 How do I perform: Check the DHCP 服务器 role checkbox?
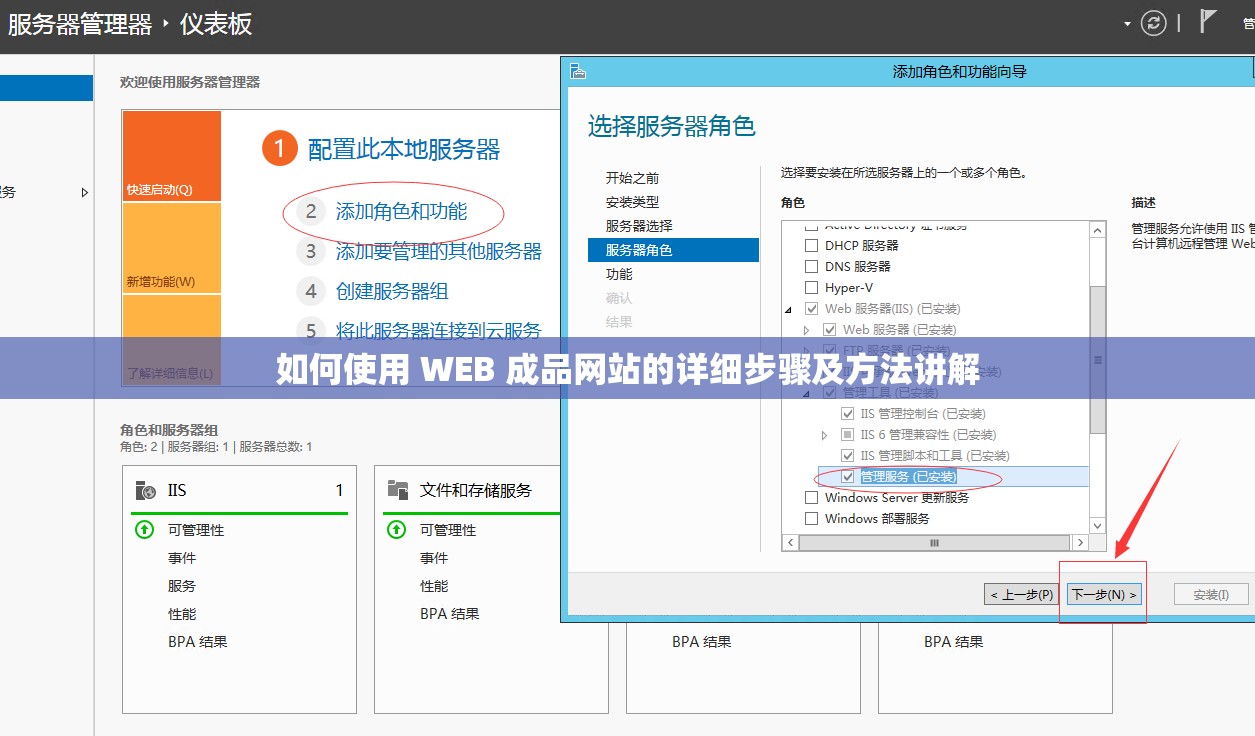(812, 245)
